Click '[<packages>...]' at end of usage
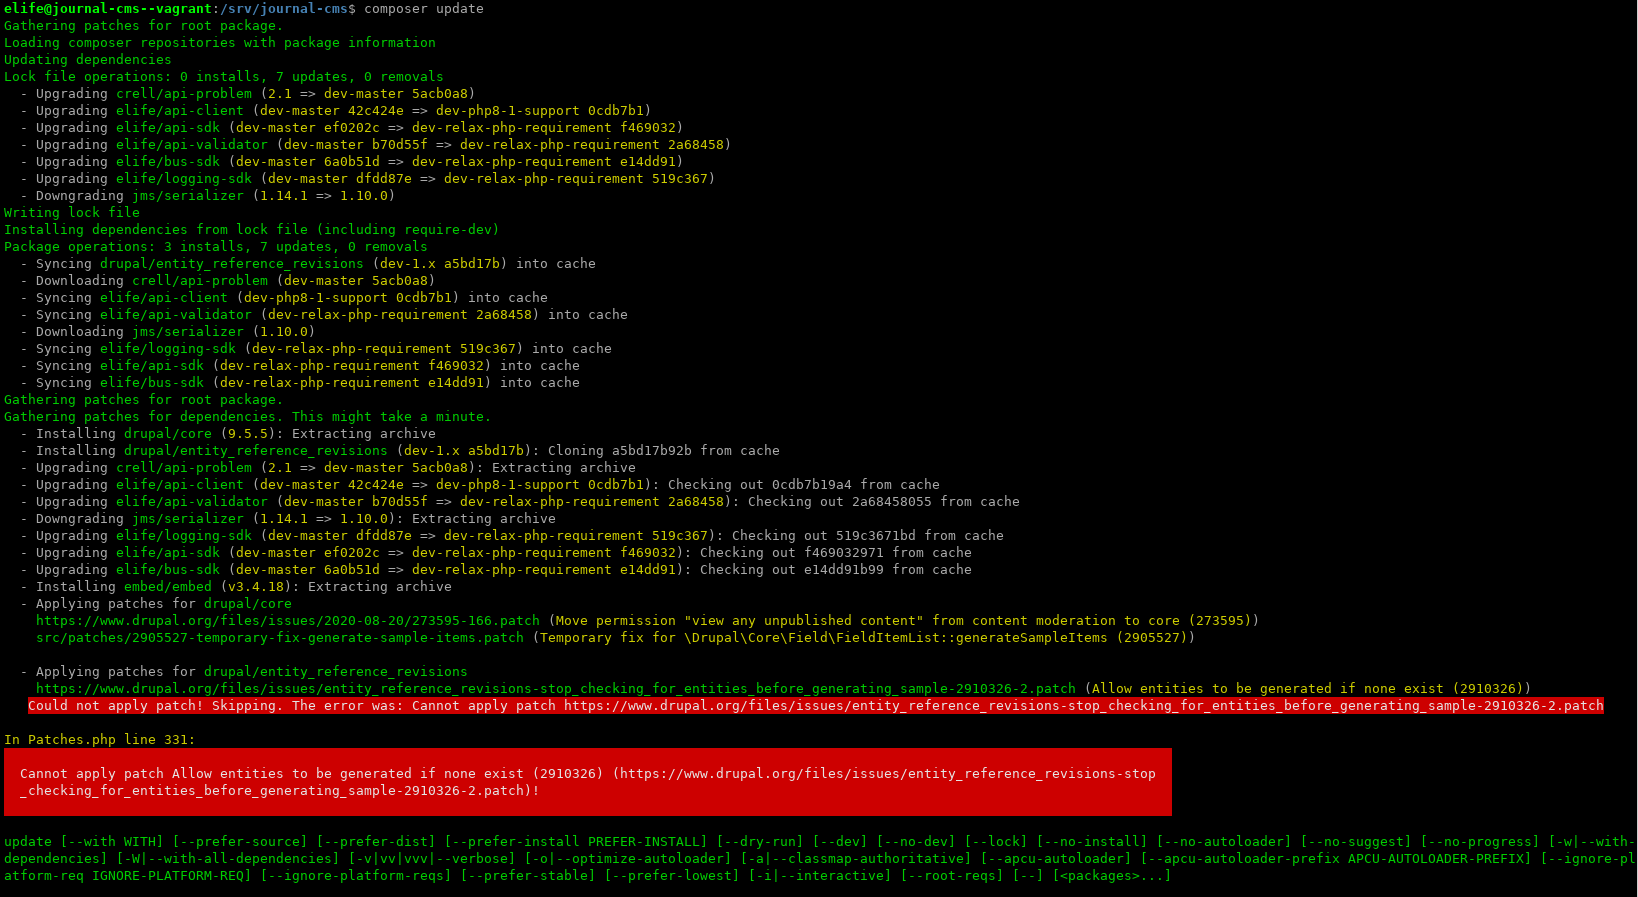1638x897 pixels. point(1112,876)
